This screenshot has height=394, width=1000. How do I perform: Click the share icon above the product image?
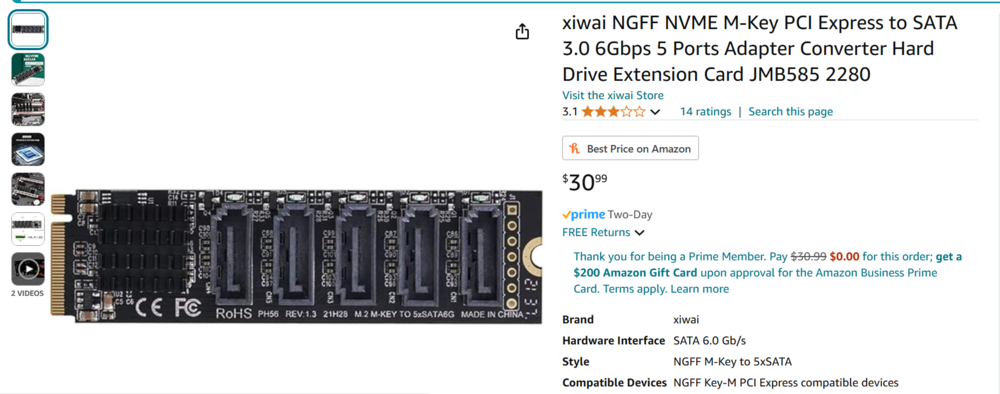click(522, 31)
